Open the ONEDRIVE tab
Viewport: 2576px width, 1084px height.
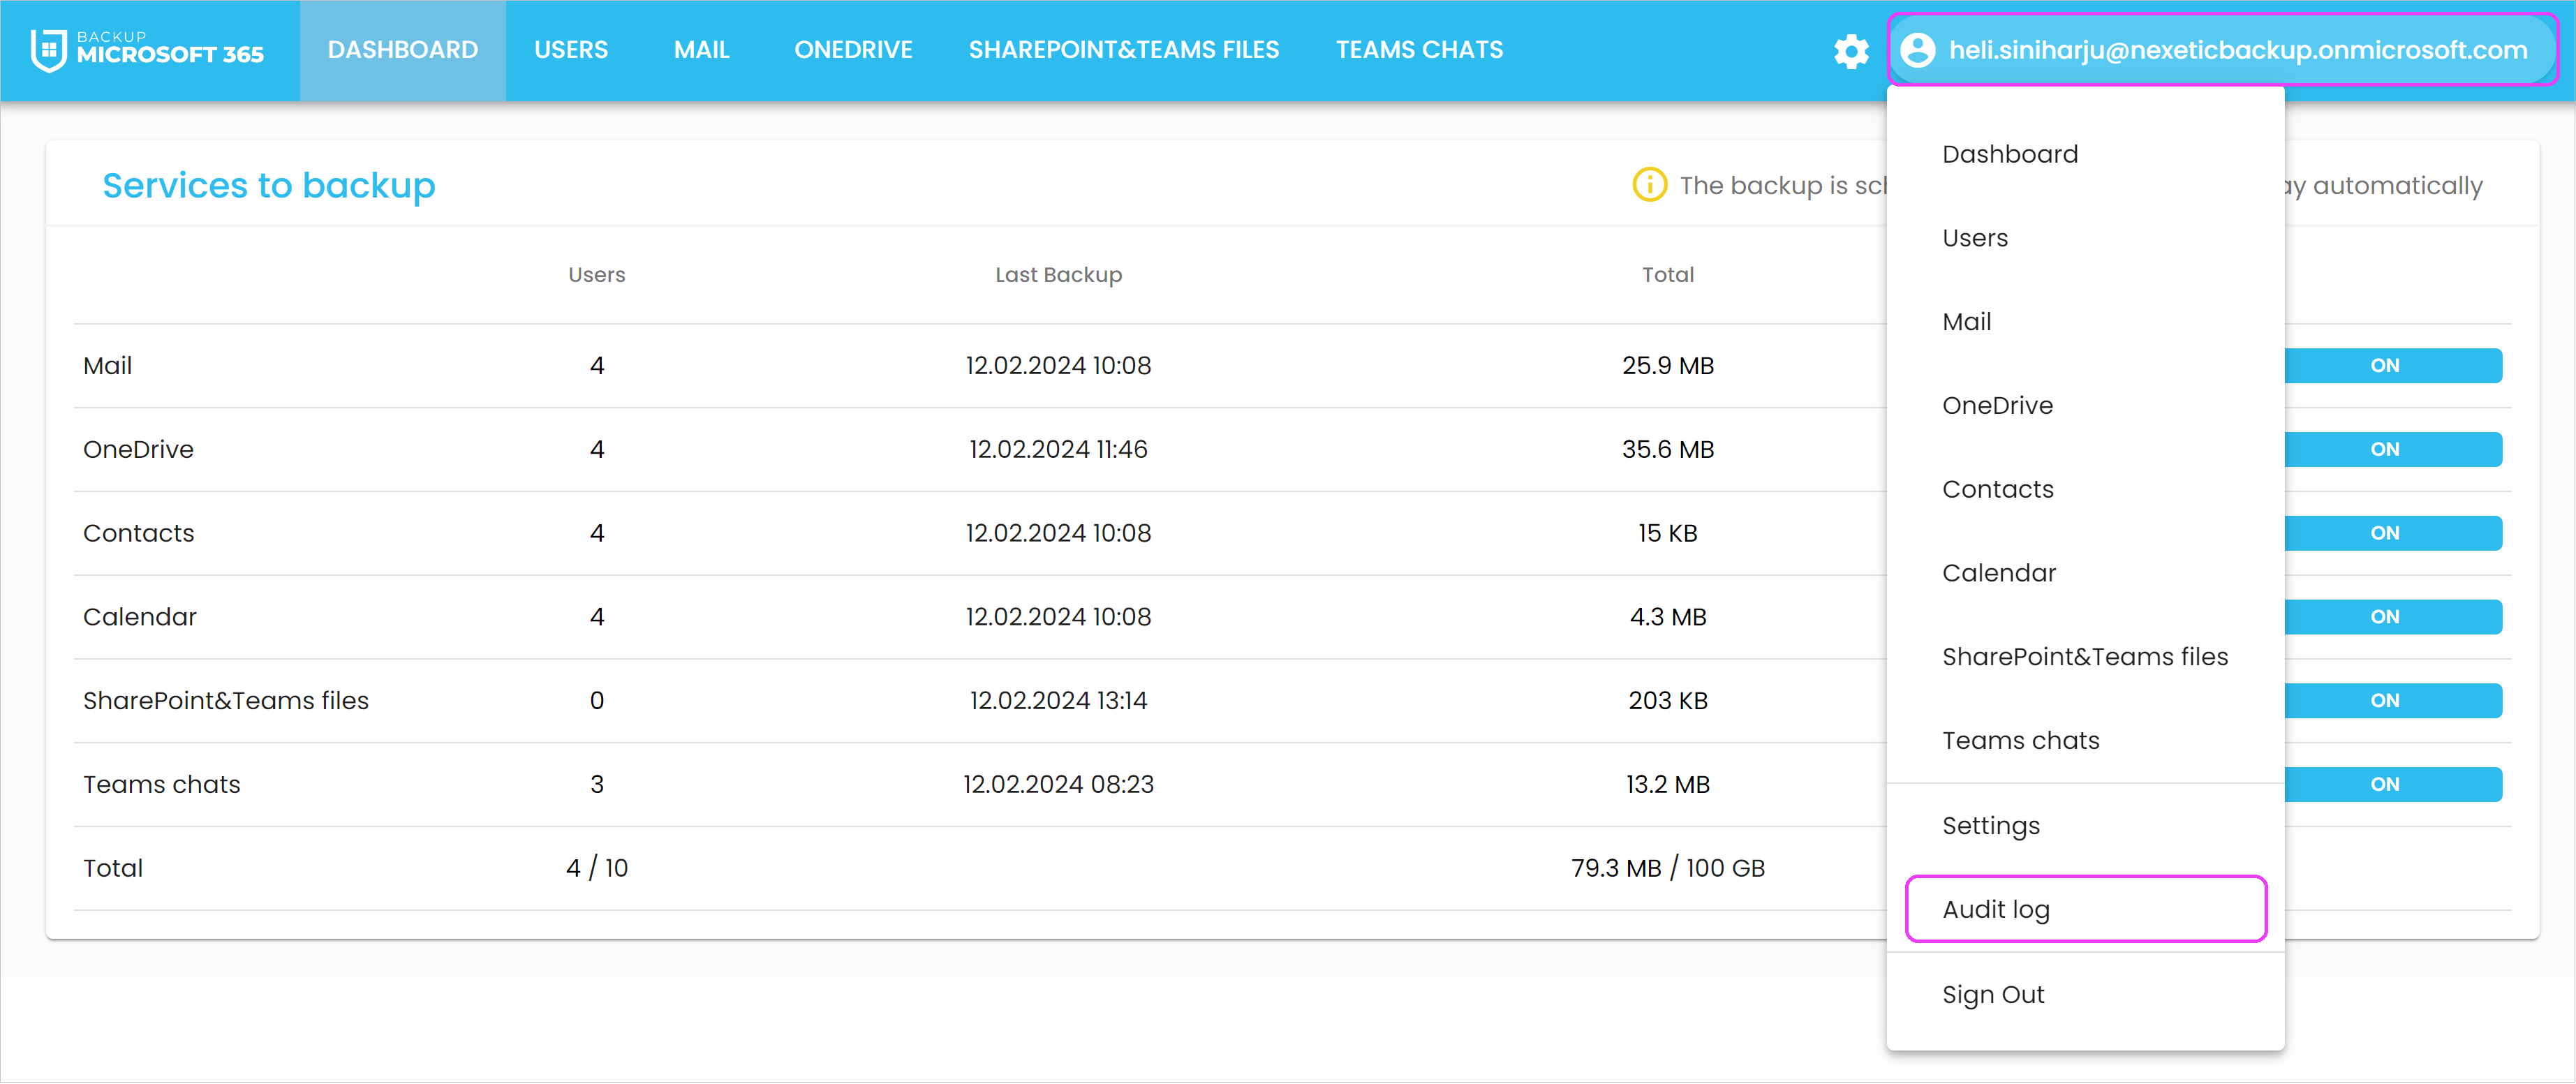pyautogui.click(x=853, y=50)
